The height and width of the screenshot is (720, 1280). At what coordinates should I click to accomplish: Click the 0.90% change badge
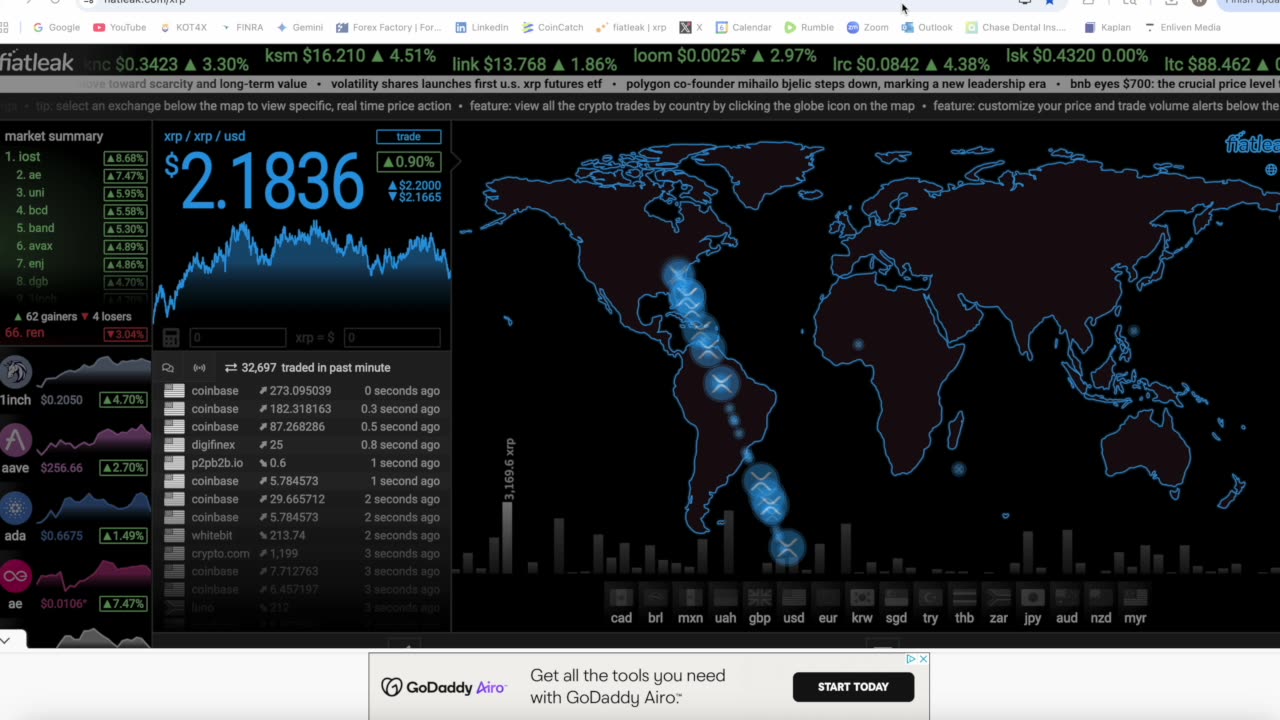(x=408, y=162)
